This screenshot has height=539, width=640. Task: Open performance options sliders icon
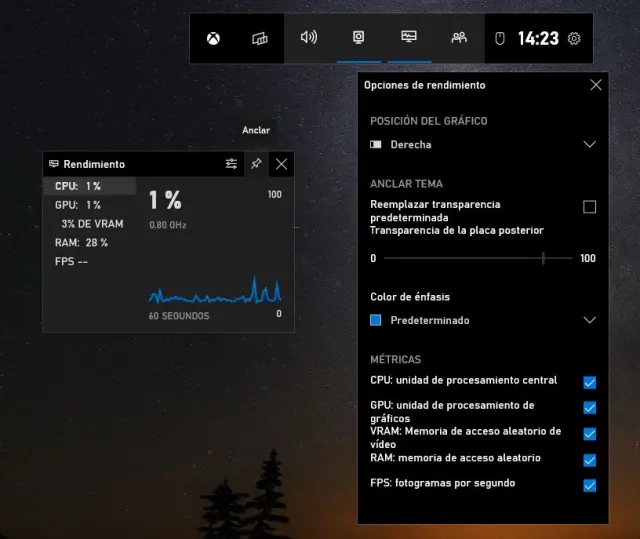pyautogui.click(x=232, y=164)
